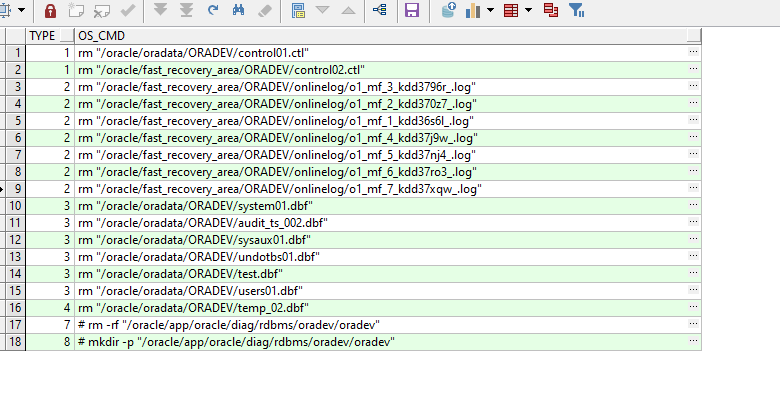Open the ellipsis button for system01.dbf row
Viewport: 780px width, 396px height.
click(693, 205)
